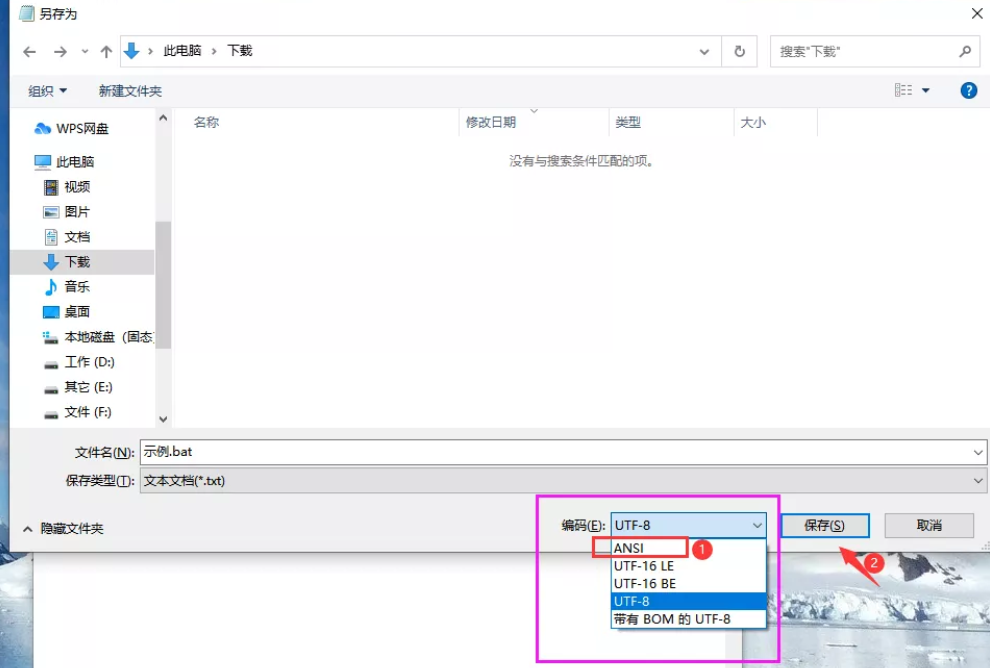Open recent locations dropdown arrow
The width and height of the screenshot is (990, 668).
pos(85,51)
